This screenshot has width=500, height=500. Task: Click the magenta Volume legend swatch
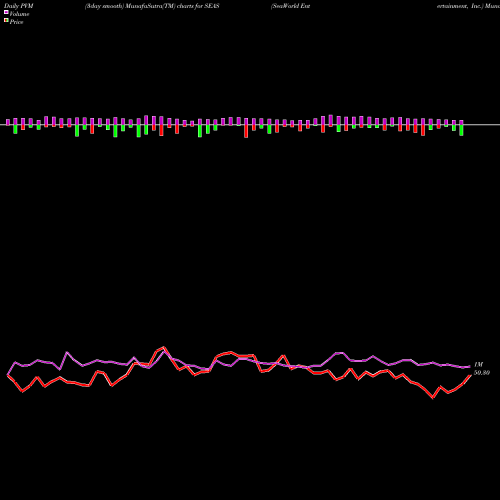coord(6,12)
